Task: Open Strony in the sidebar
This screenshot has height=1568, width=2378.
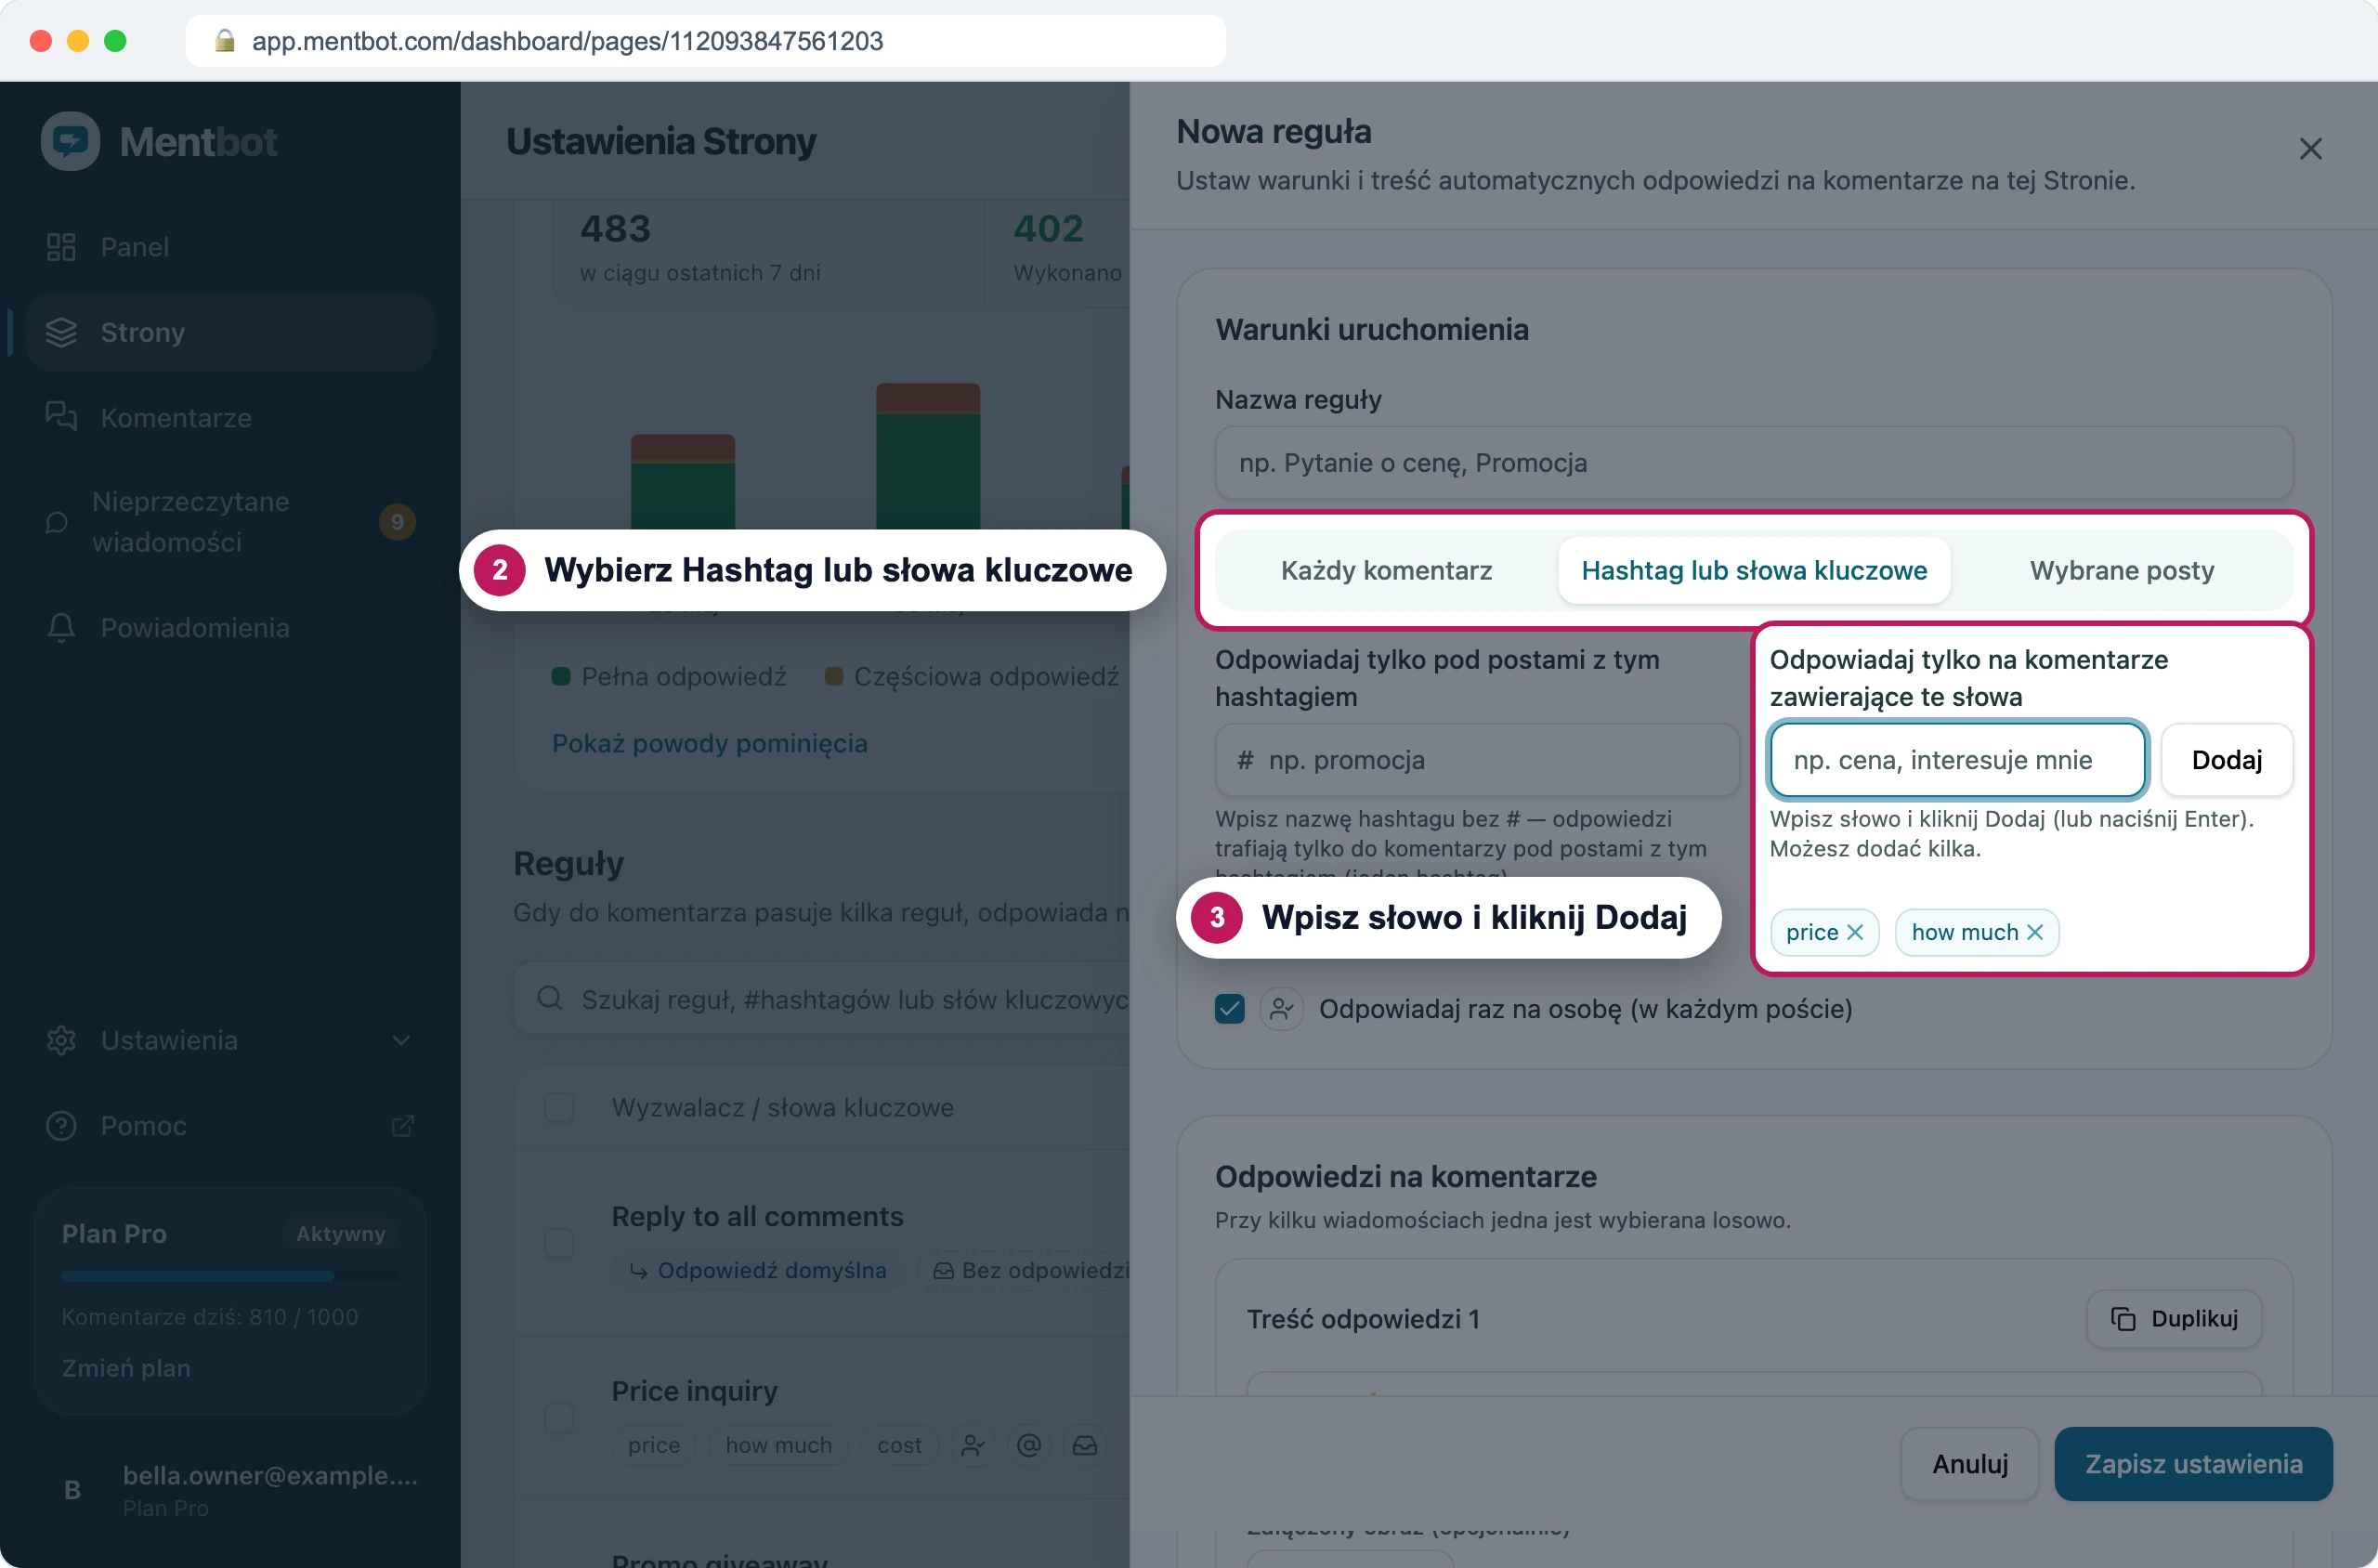Action: (x=230, y=332)
